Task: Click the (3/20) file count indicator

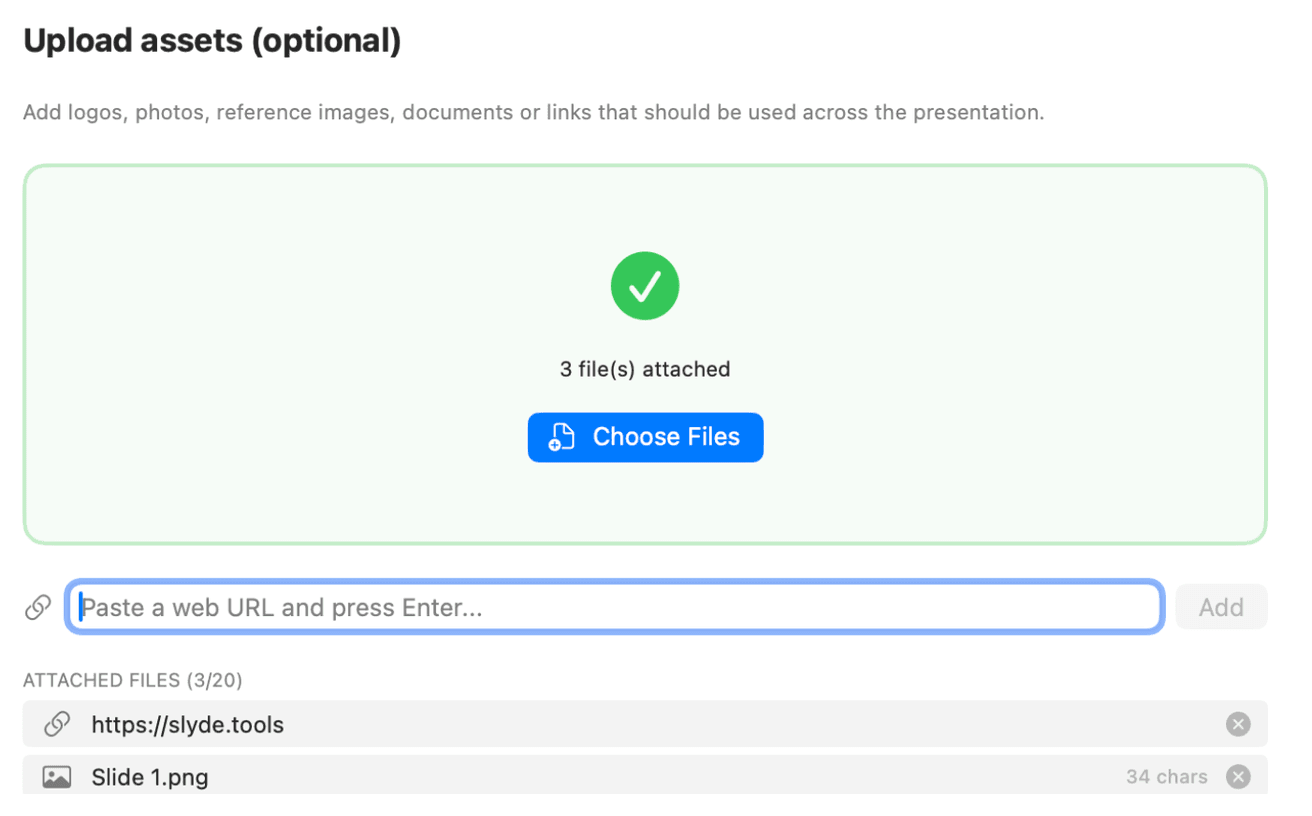Action: [214, 680]
